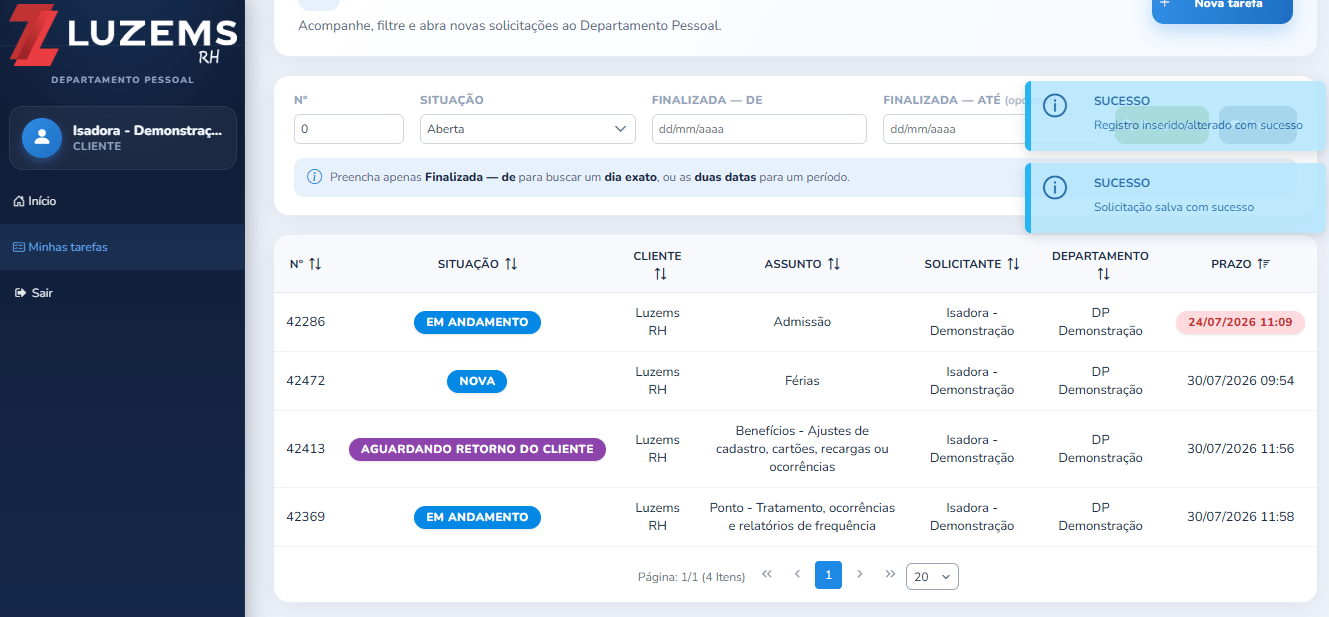This screenshot has width=1329, height=617.
Task: Sort table by Solicitante column arrows
Action: tap(1013, 264)
